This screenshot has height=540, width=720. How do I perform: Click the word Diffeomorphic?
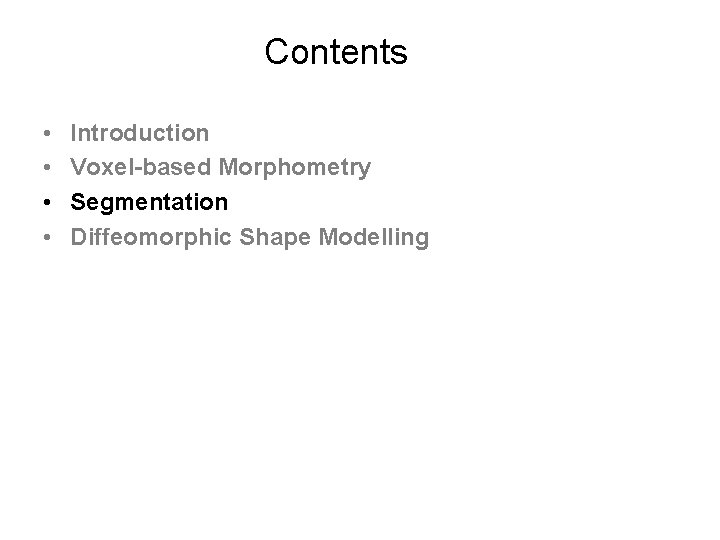point(151,237)
